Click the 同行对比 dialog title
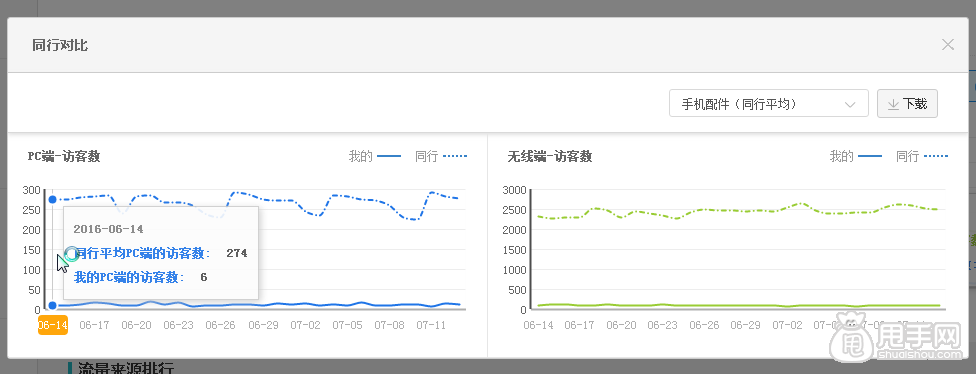Image resolution: width=976 pixels, height=374 pixels. click(60, 45)
